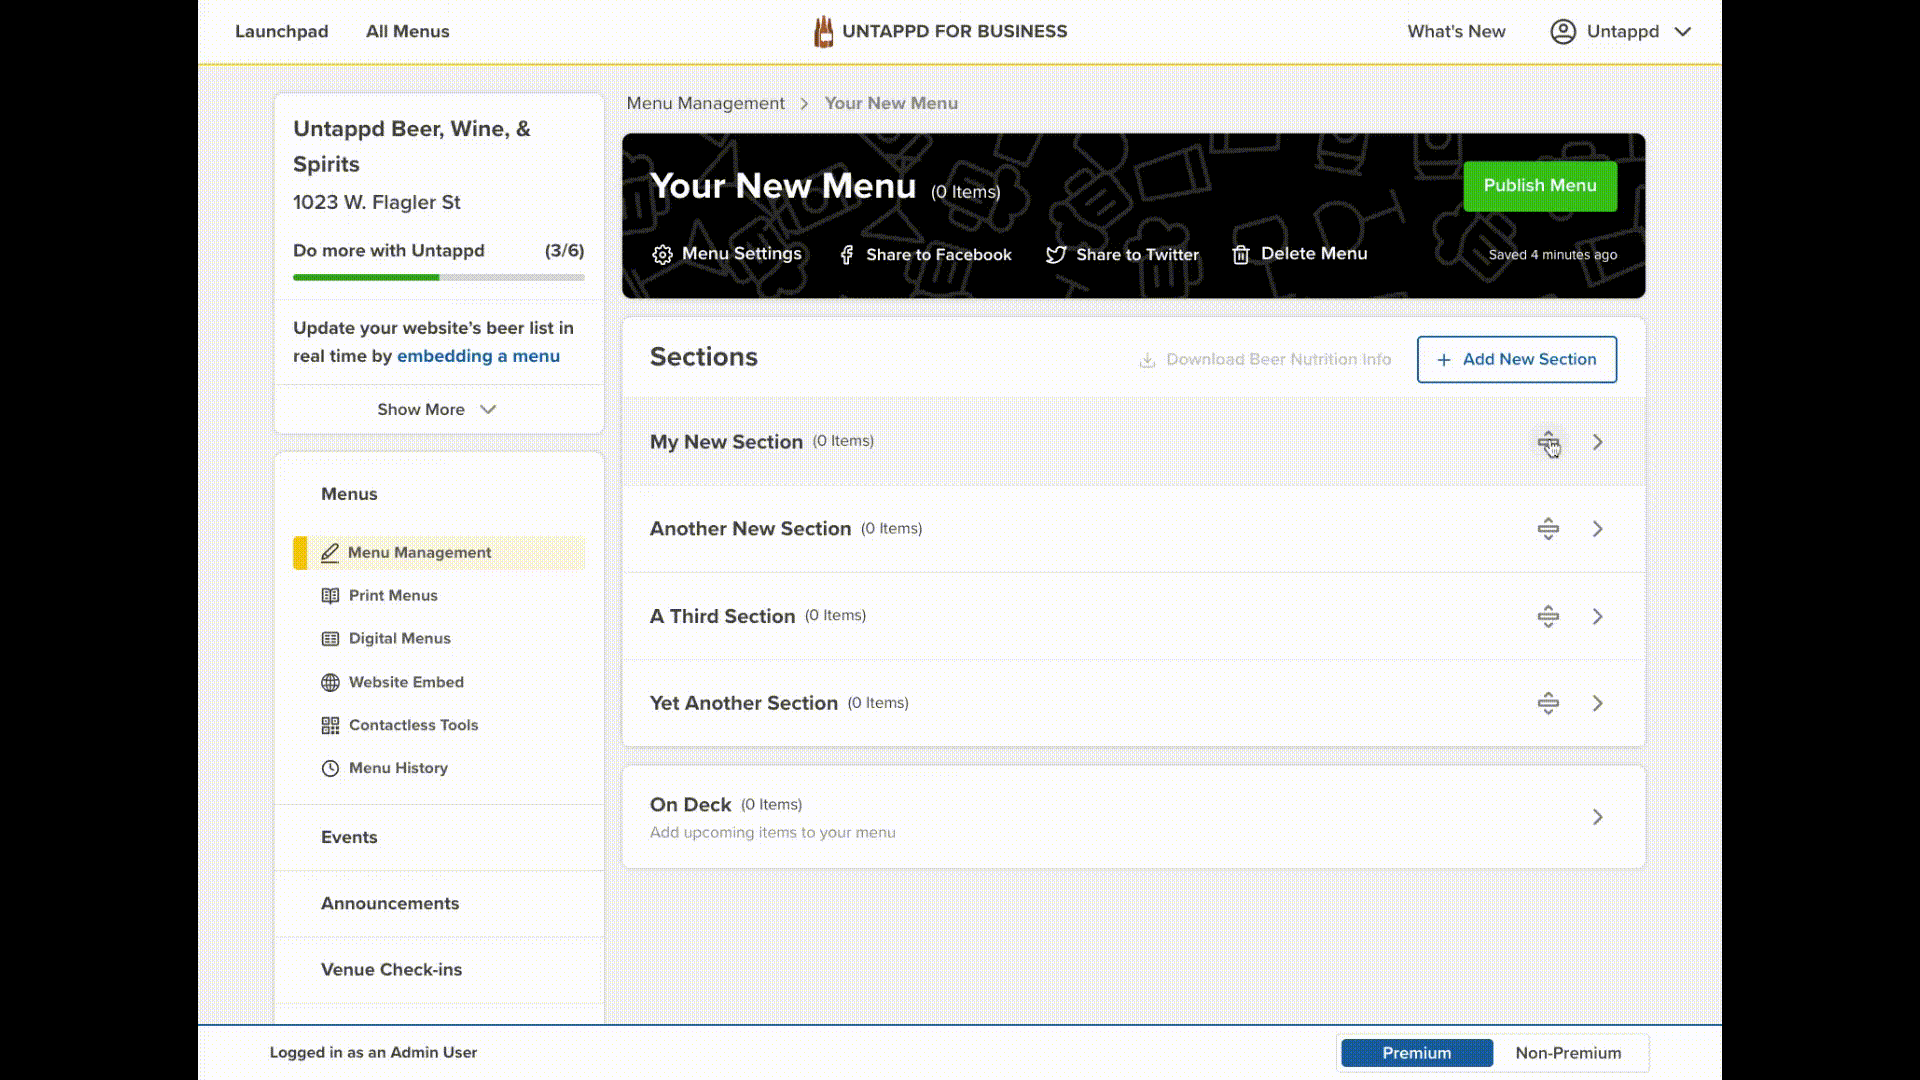The width and height of the screenshot is (1920, 1080).
Task: Click the Website Embed globe icon
Action: 331,682
